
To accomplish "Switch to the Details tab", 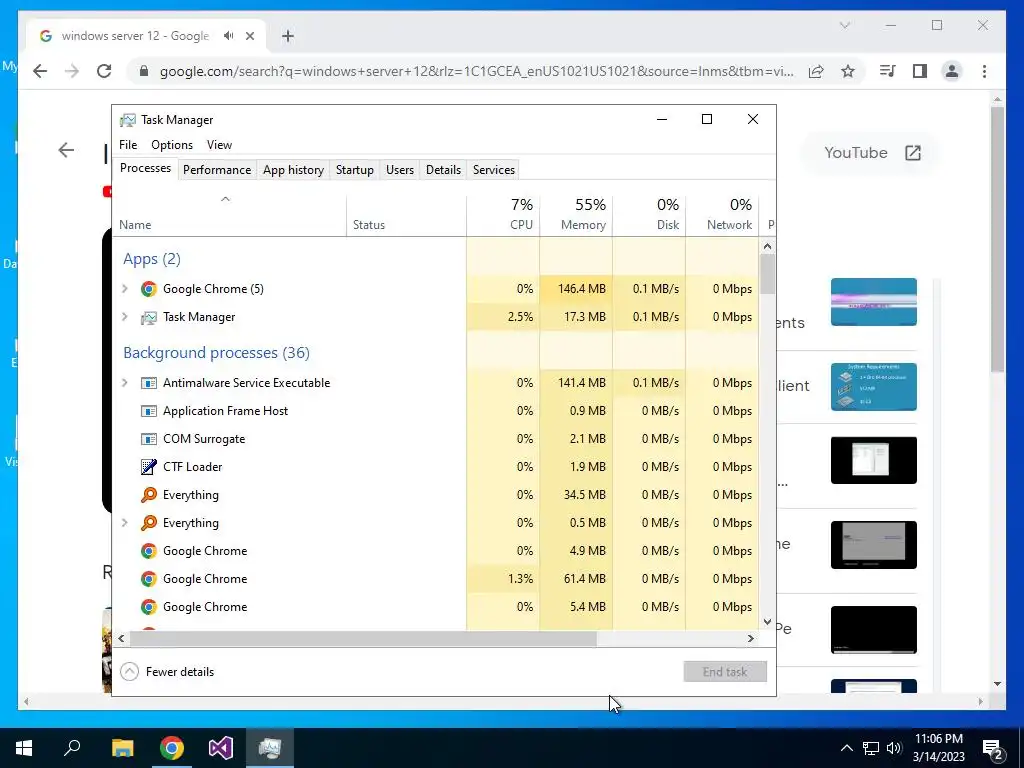I will (x=443, y=170).
